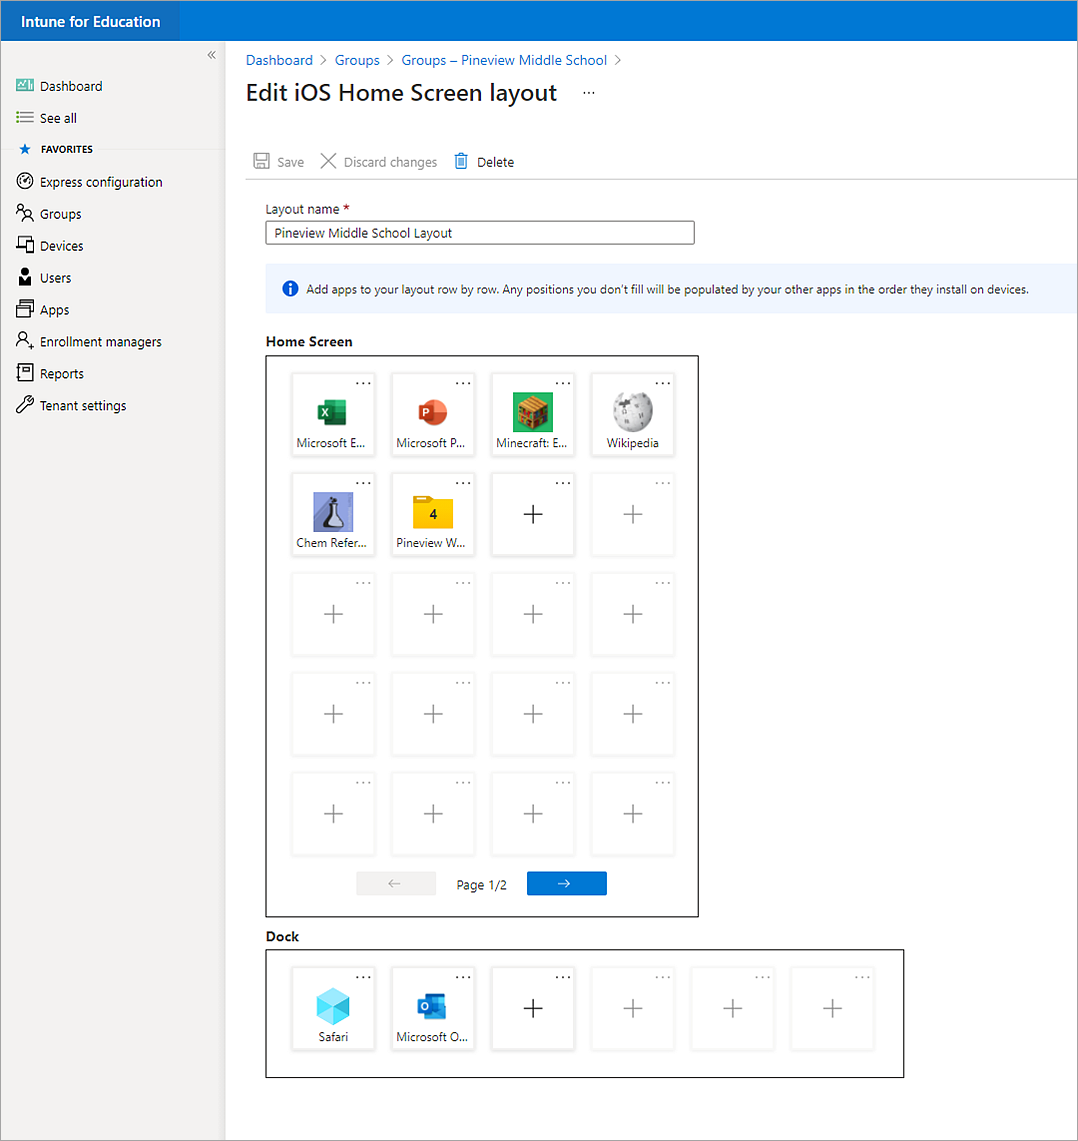Open options menu for Minecraft tile
Screen dimensions: 1078x1141
563,383
